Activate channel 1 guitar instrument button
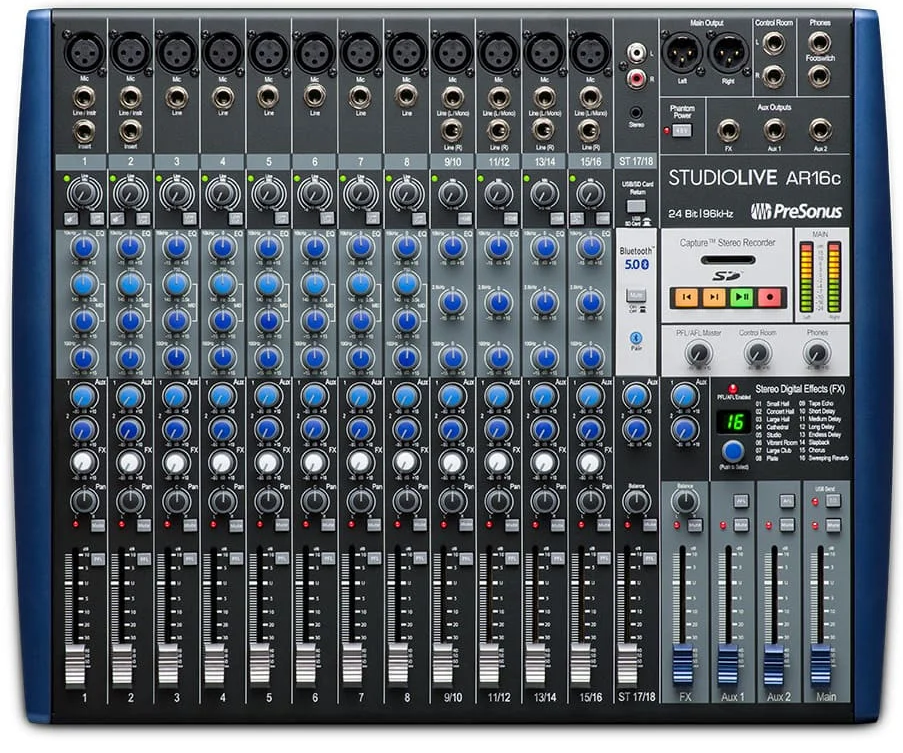 coord(71,218)
